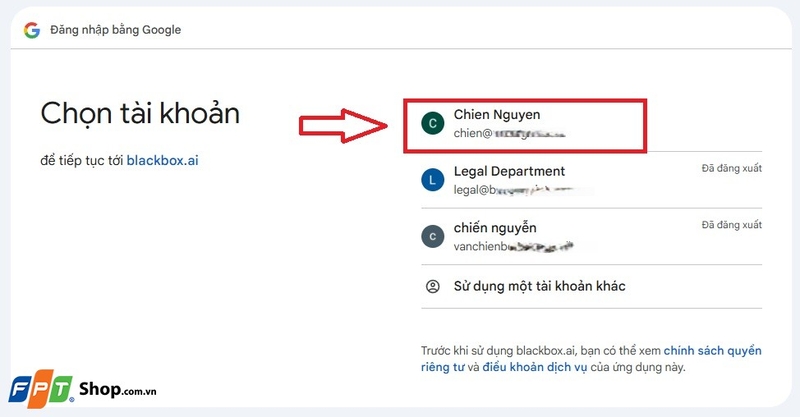Viewport: 800px width, 417px height.
Task: Click Đã đăng xuất beside chiến nguyễn
Action: (731, 225)
